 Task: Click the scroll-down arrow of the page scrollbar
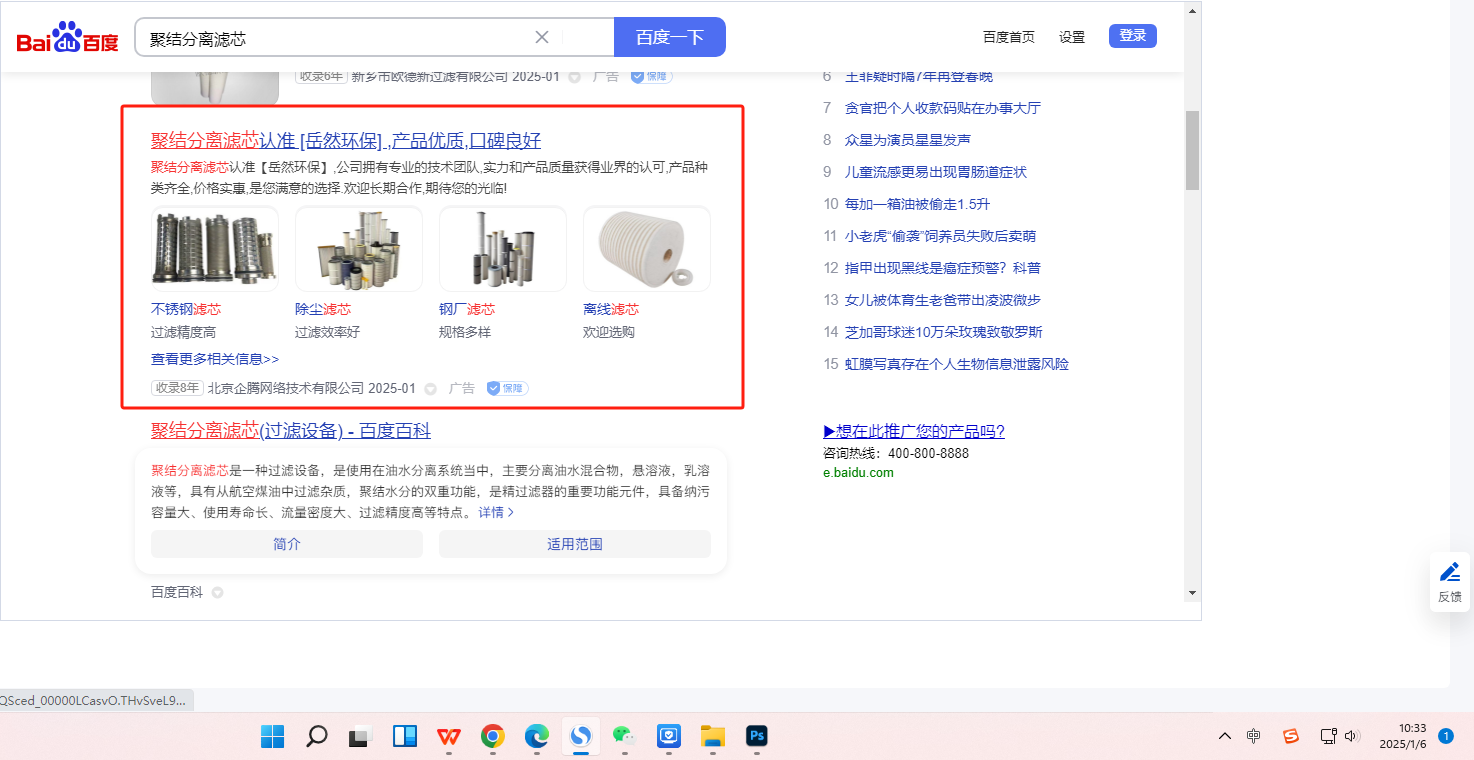1192,592
